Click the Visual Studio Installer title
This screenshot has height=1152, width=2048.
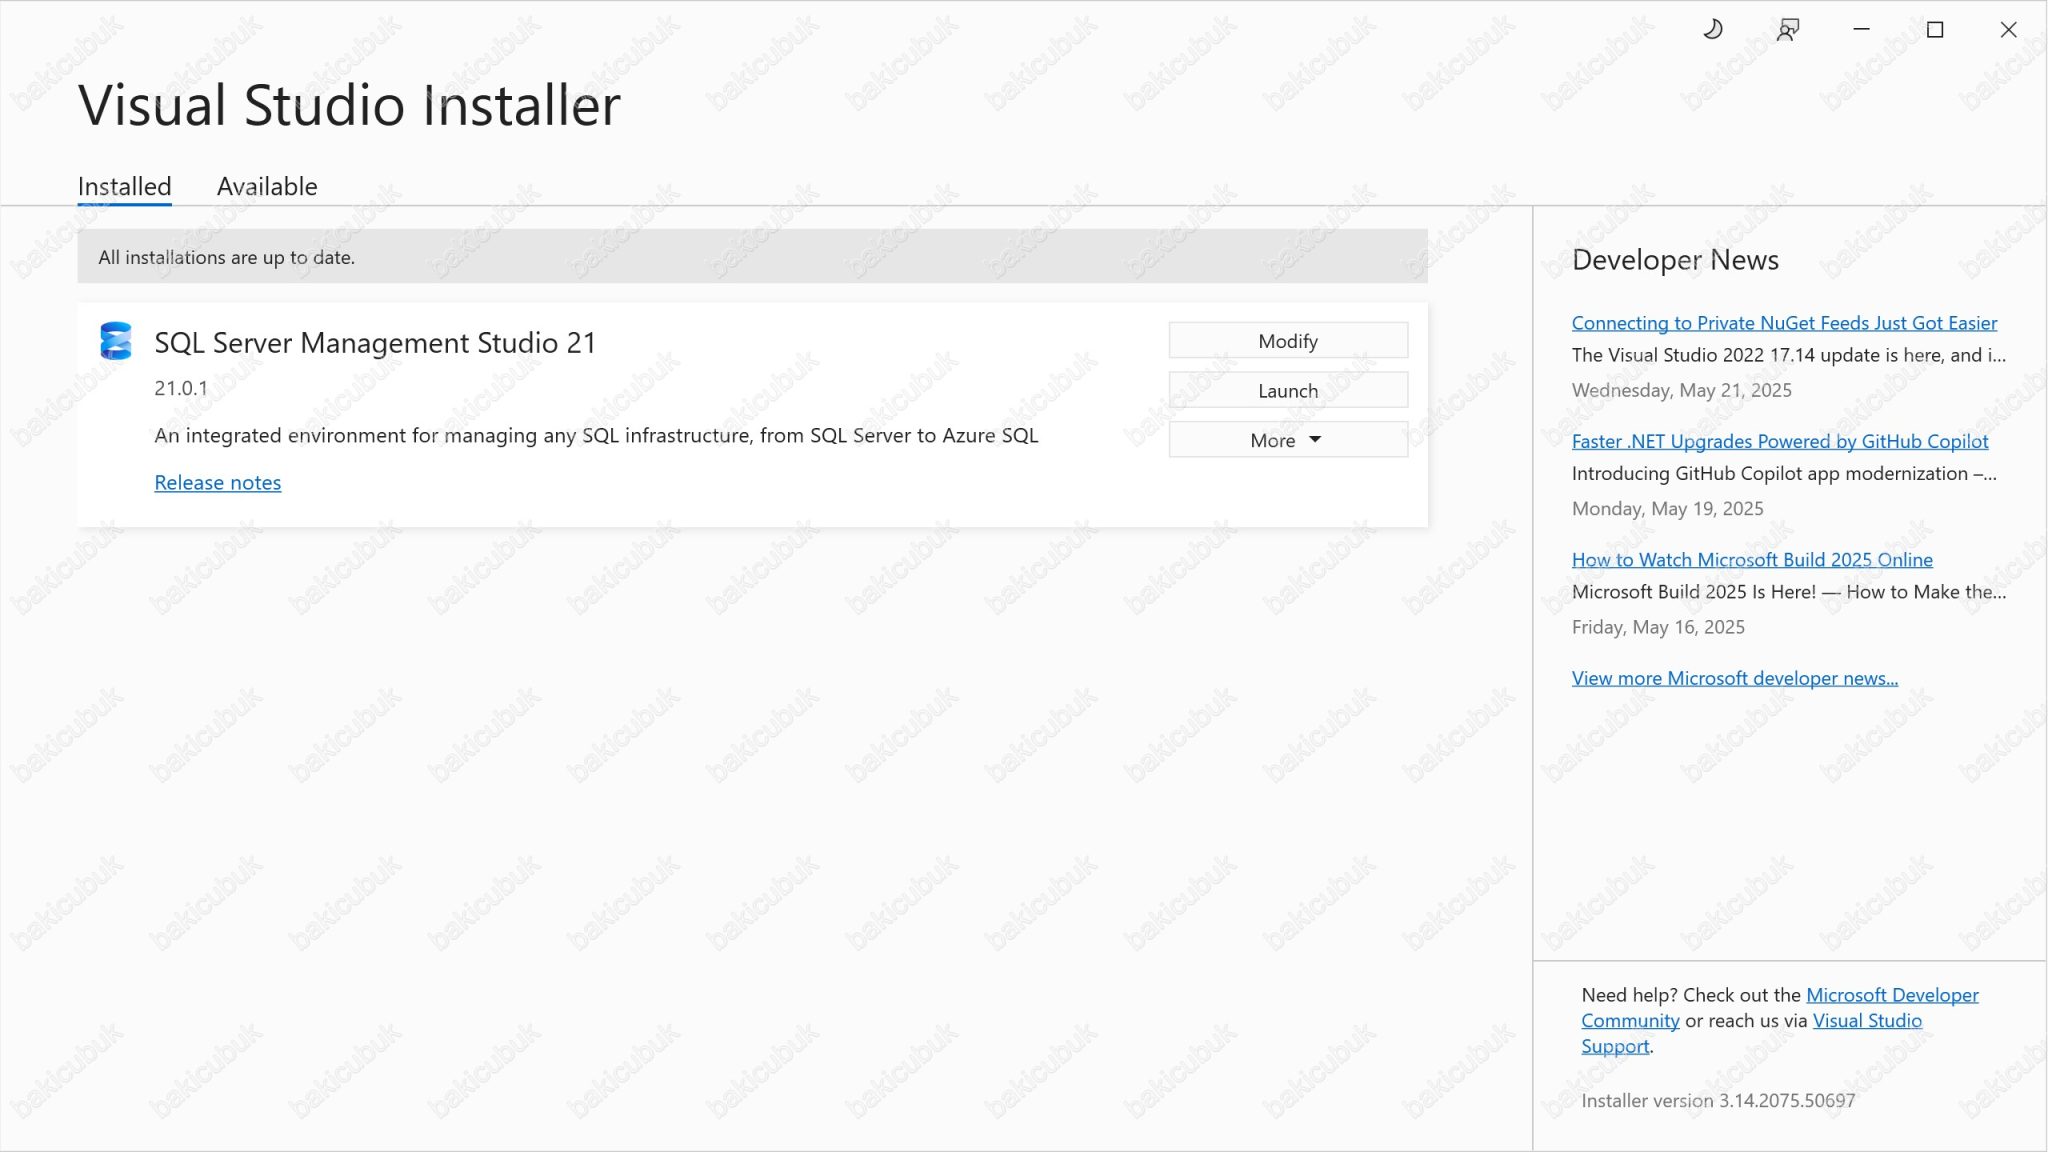click(x=349, y=103)
